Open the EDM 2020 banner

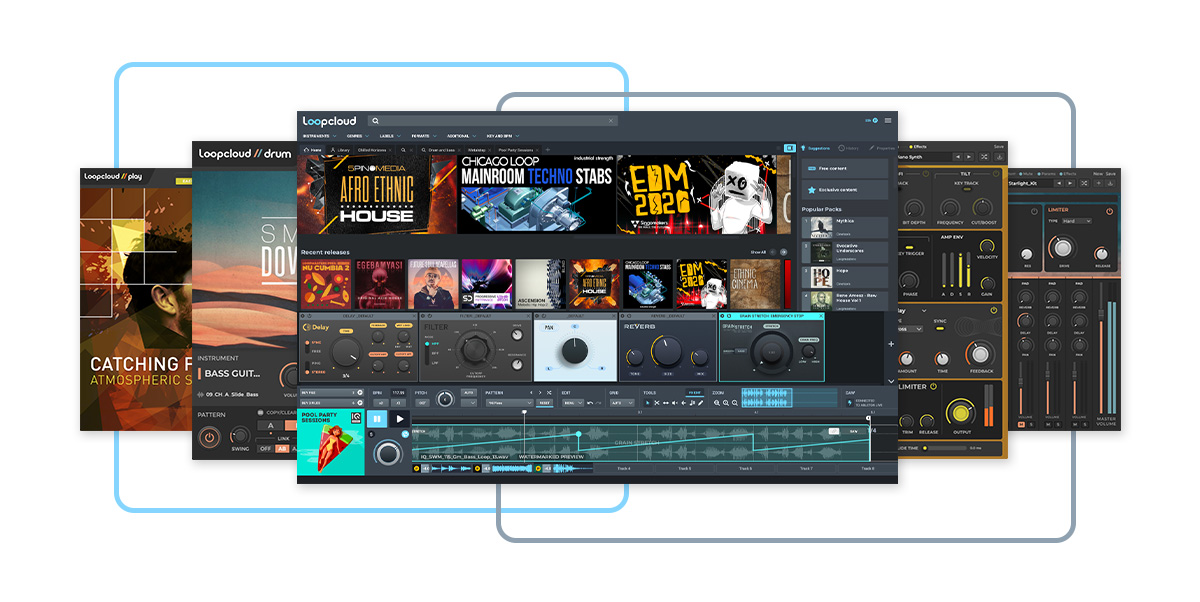(x=696, y=194)
